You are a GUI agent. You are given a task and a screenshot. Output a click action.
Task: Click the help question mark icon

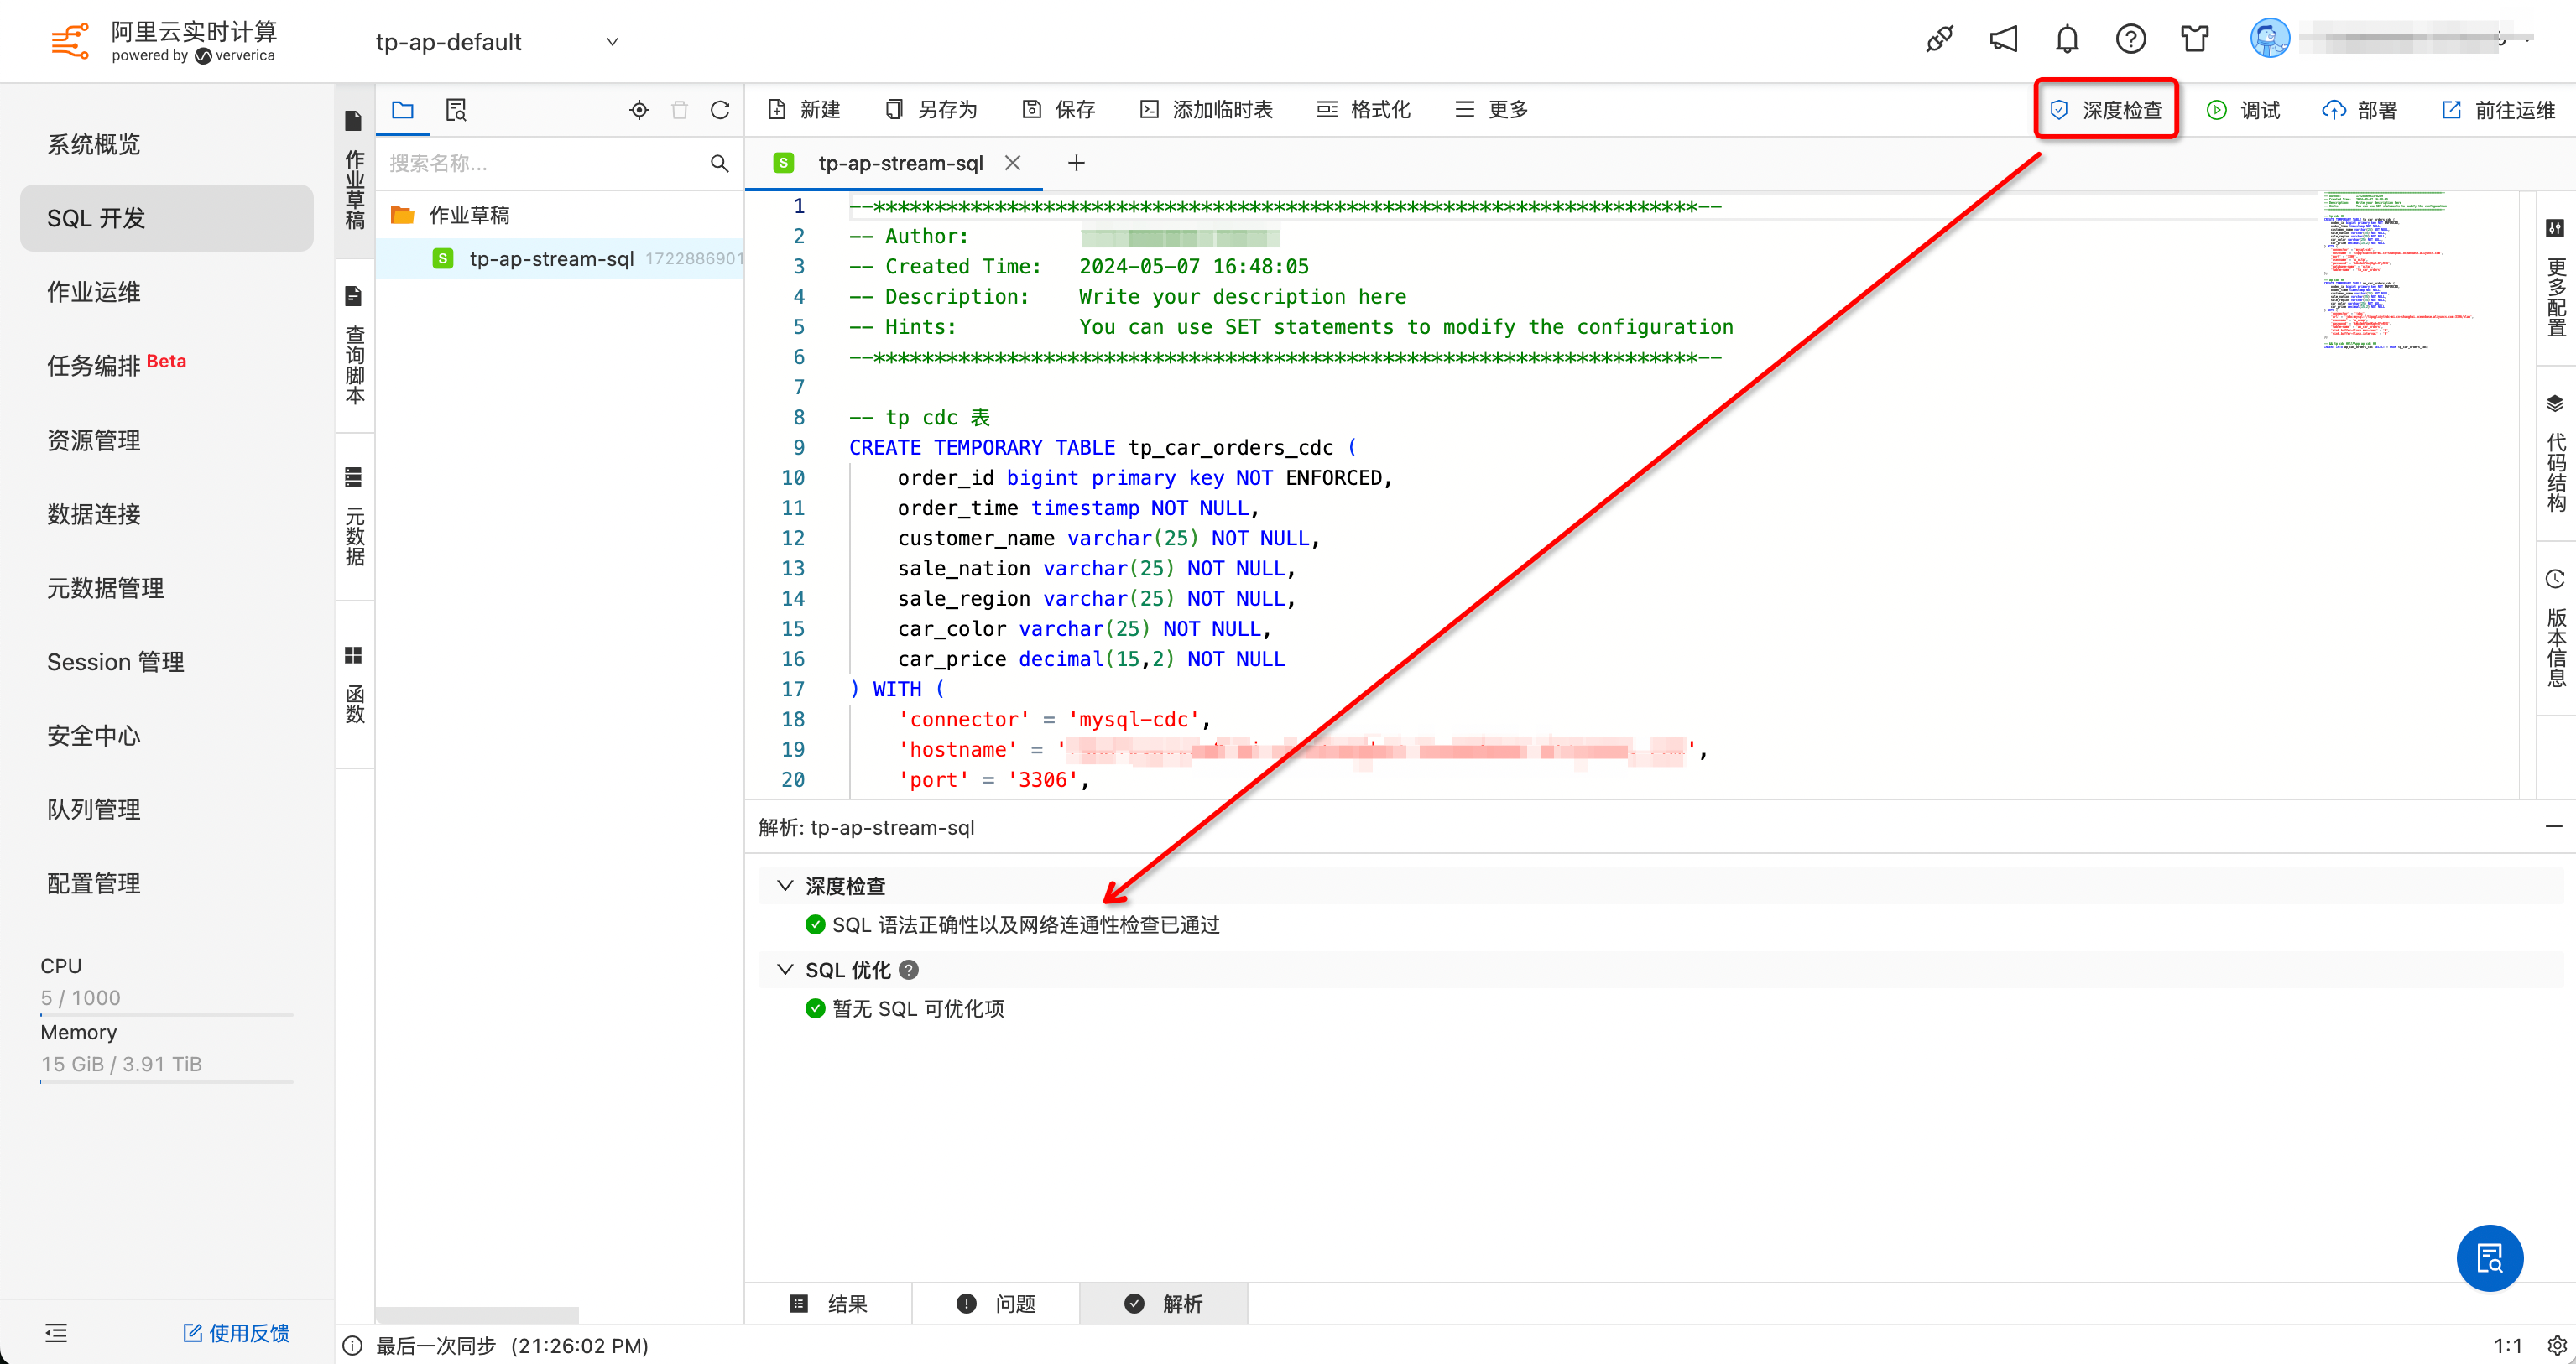point(2131,39)
